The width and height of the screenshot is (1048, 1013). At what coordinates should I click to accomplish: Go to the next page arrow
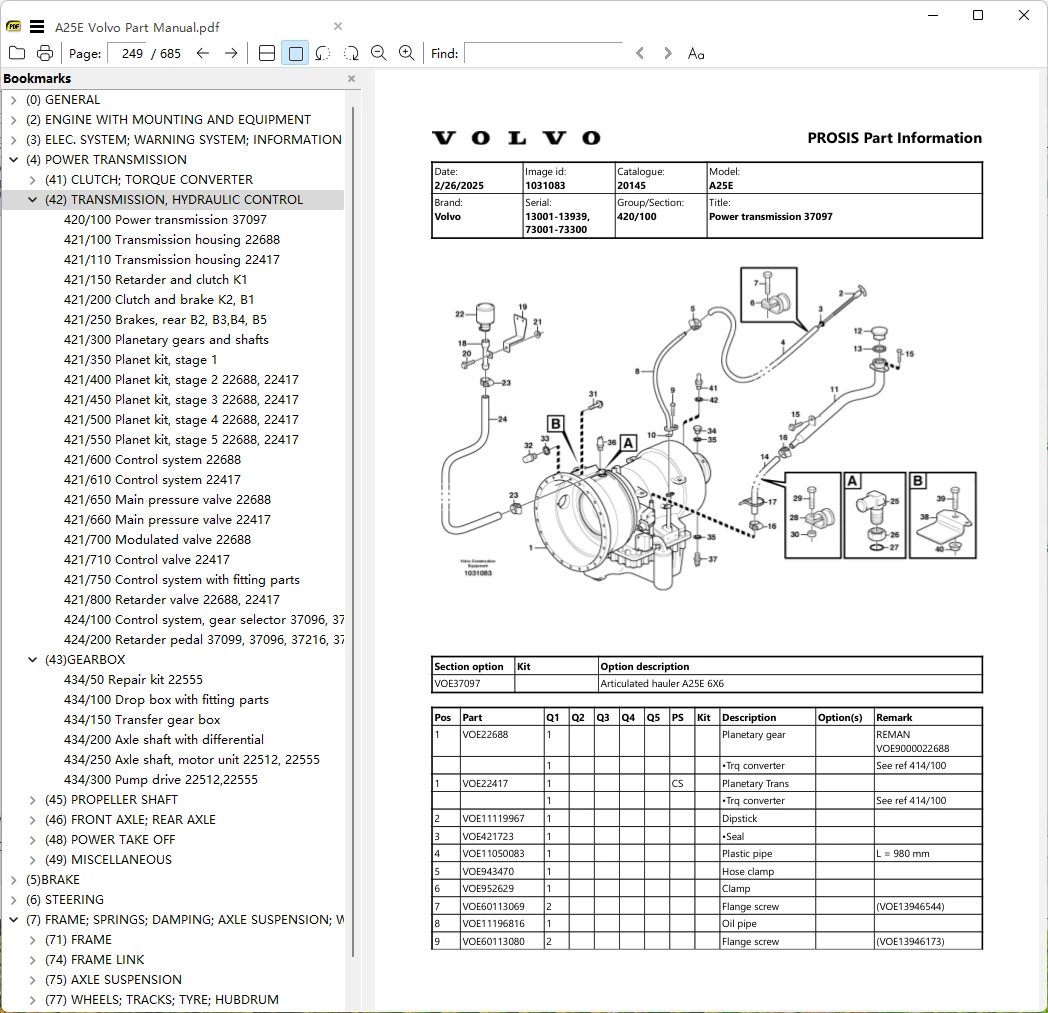coord(231,53)
